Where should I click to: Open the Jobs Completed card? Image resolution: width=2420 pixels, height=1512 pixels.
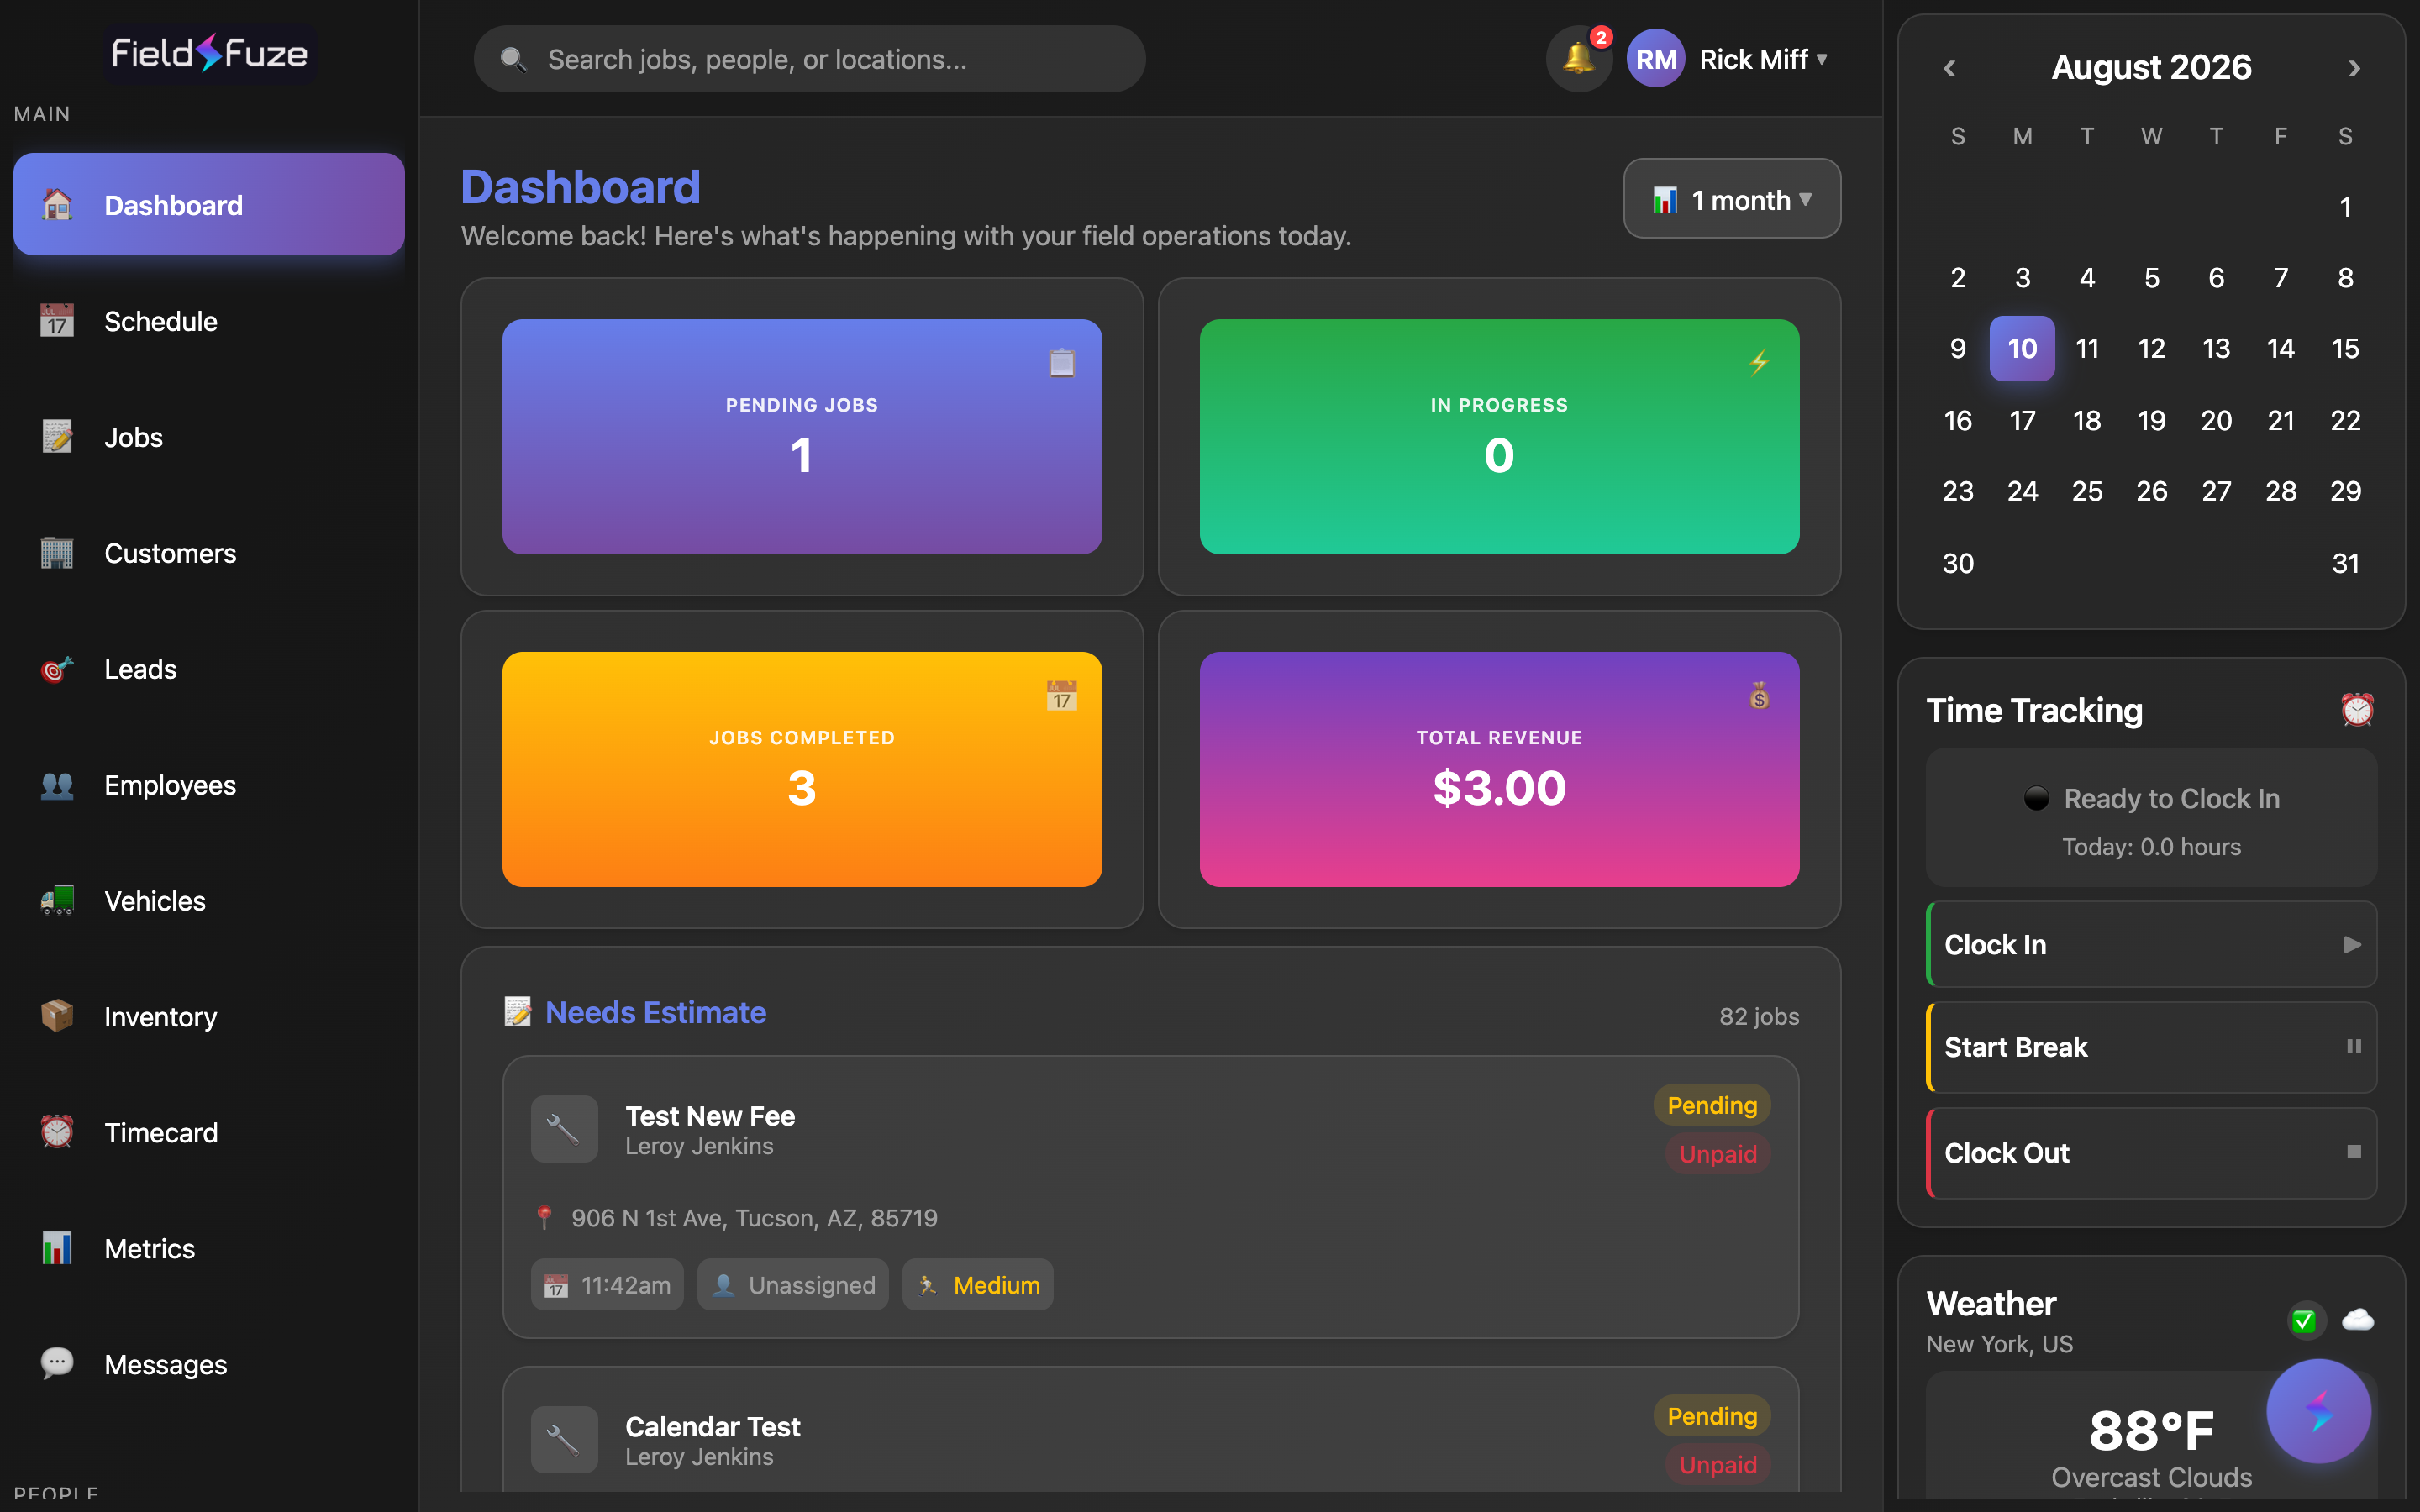pyautogui.click(x=802, y=769)
